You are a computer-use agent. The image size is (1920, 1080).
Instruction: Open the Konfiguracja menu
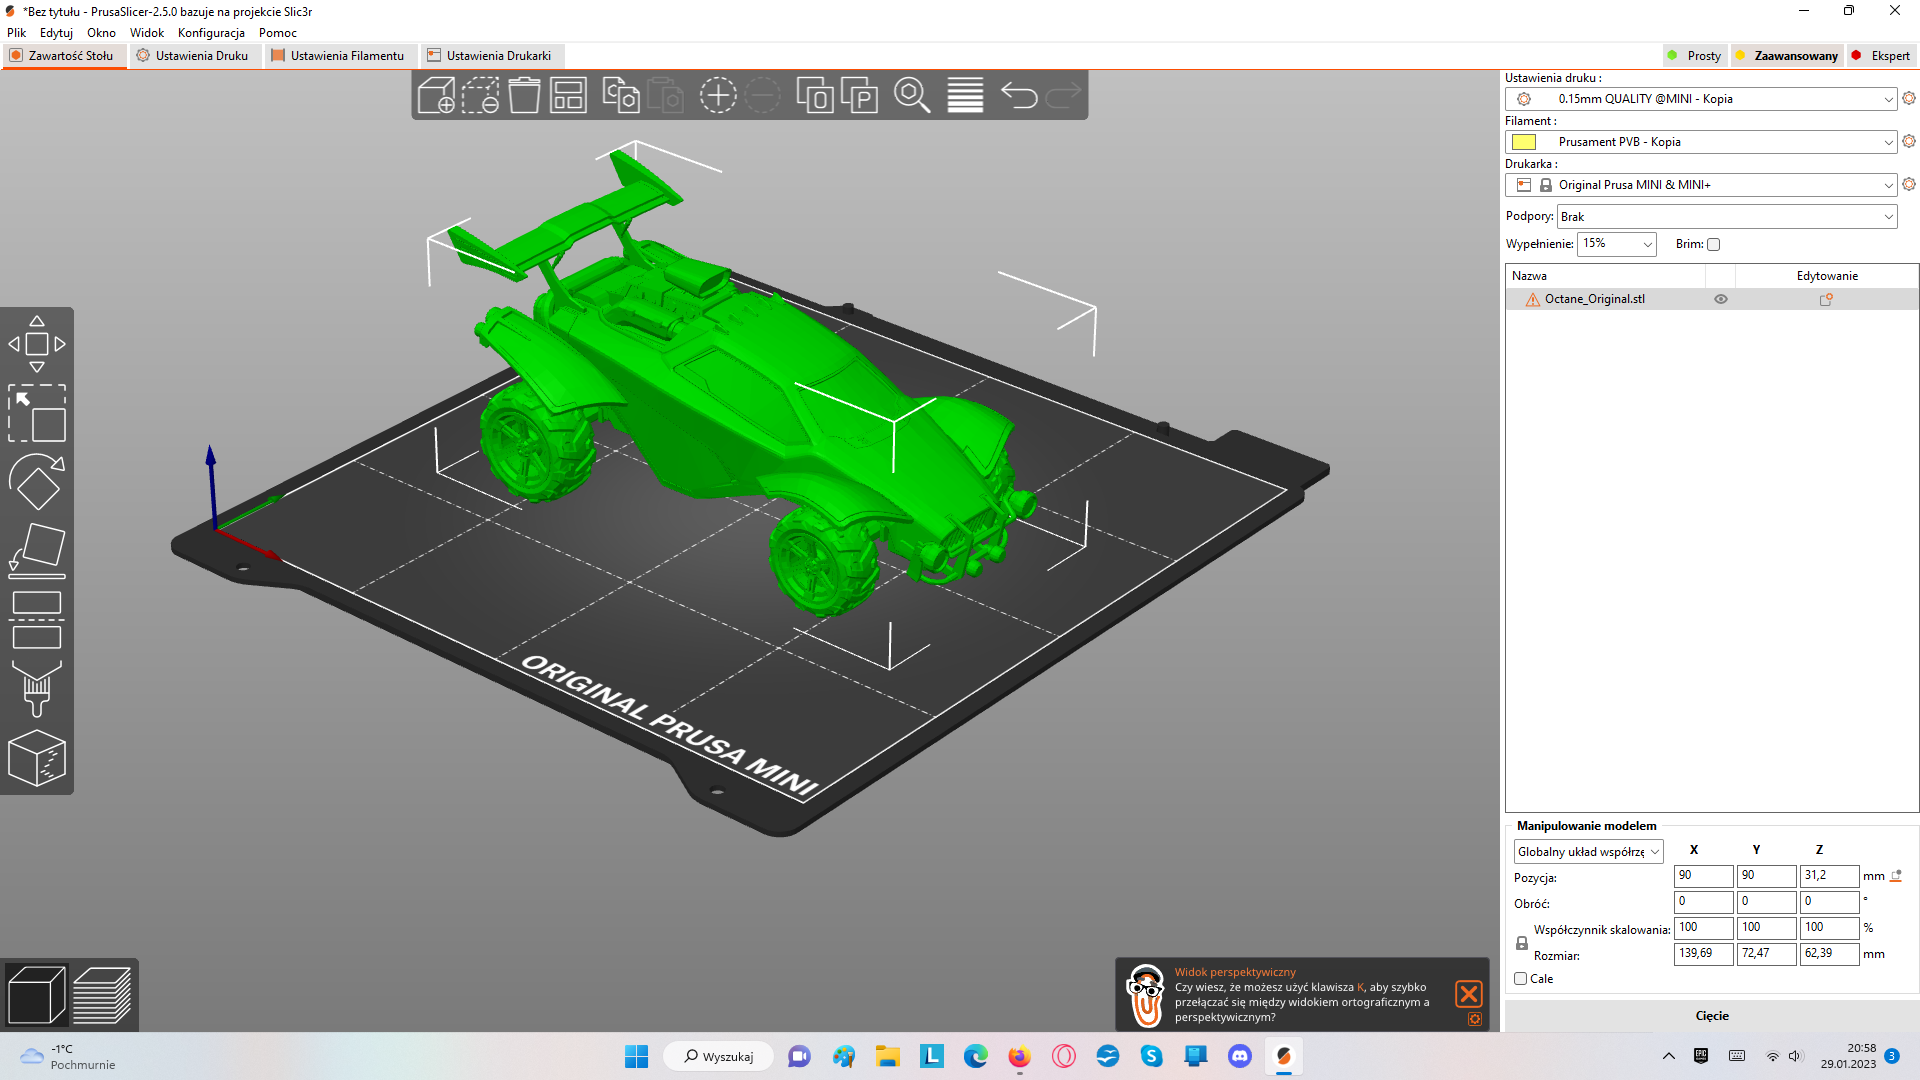(x=211, y=33)
